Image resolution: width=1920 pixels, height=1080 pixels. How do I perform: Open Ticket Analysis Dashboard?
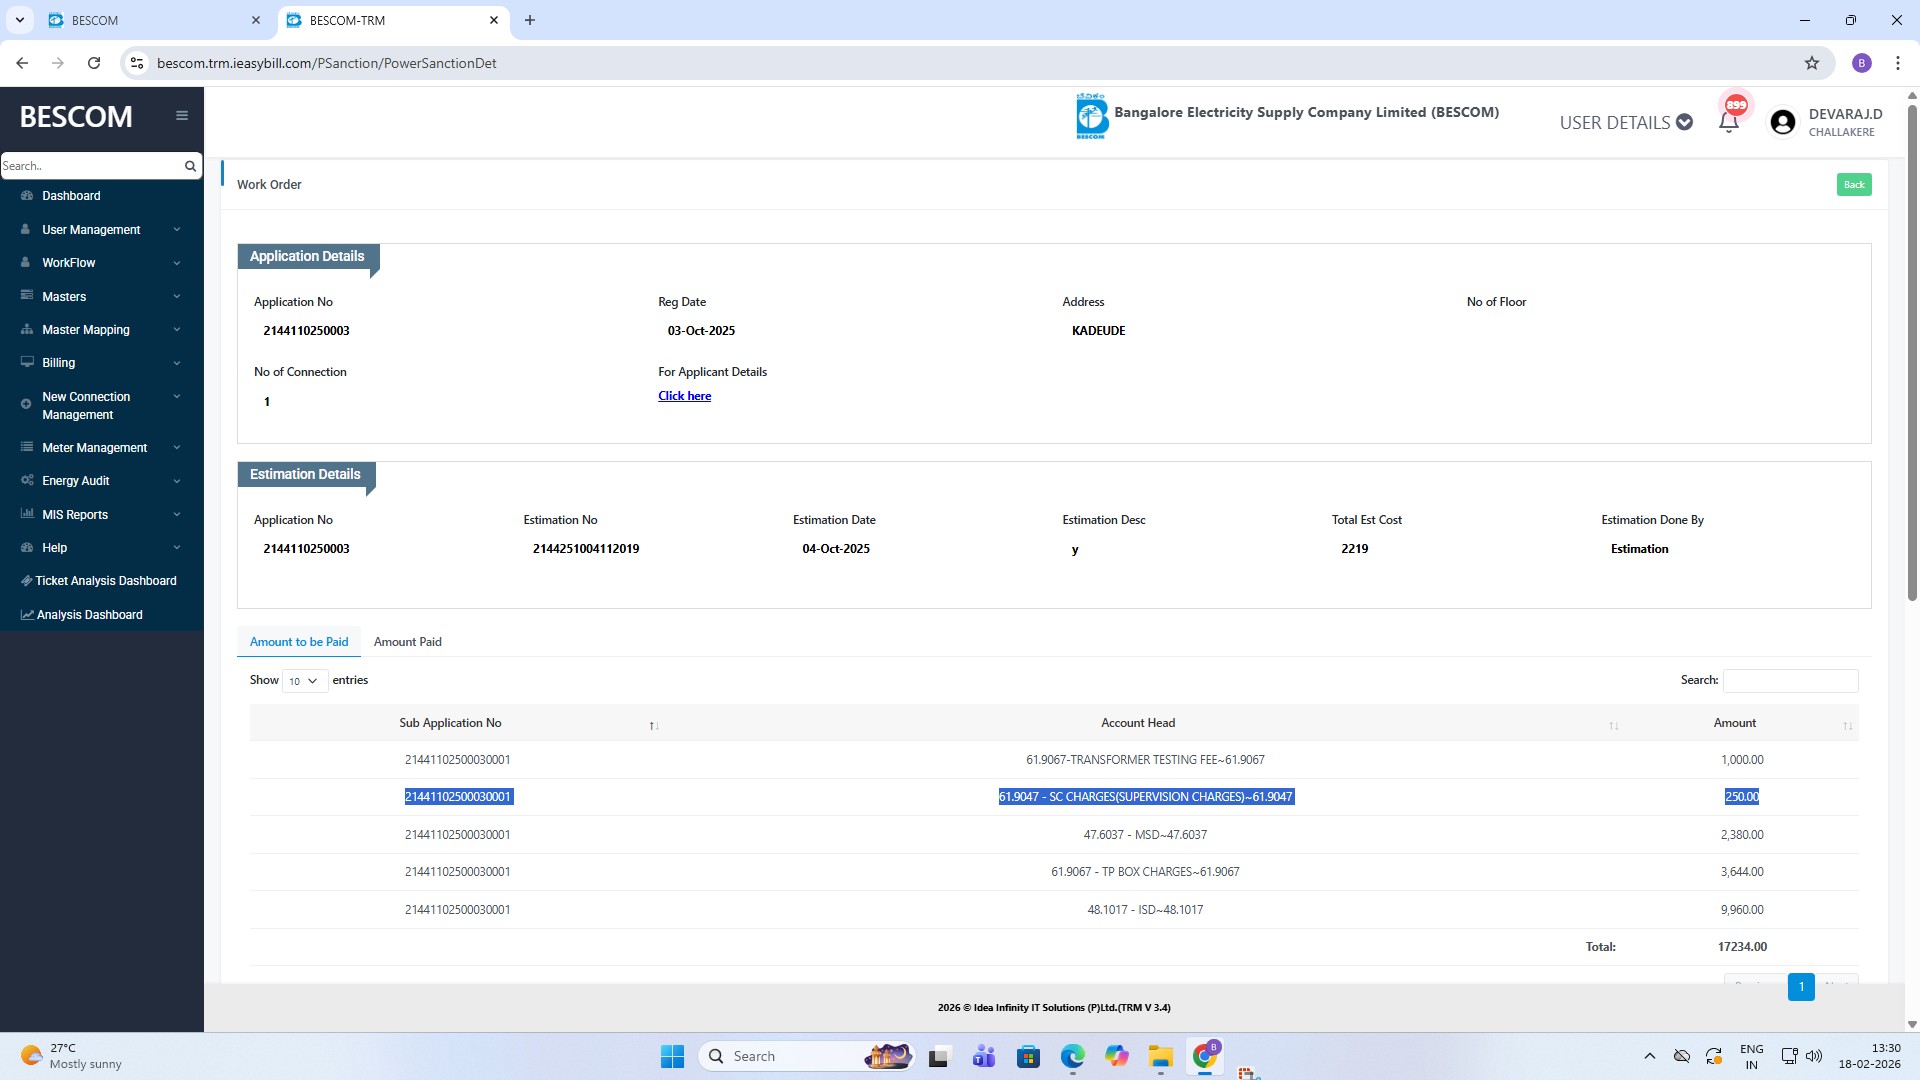(105, 581)
